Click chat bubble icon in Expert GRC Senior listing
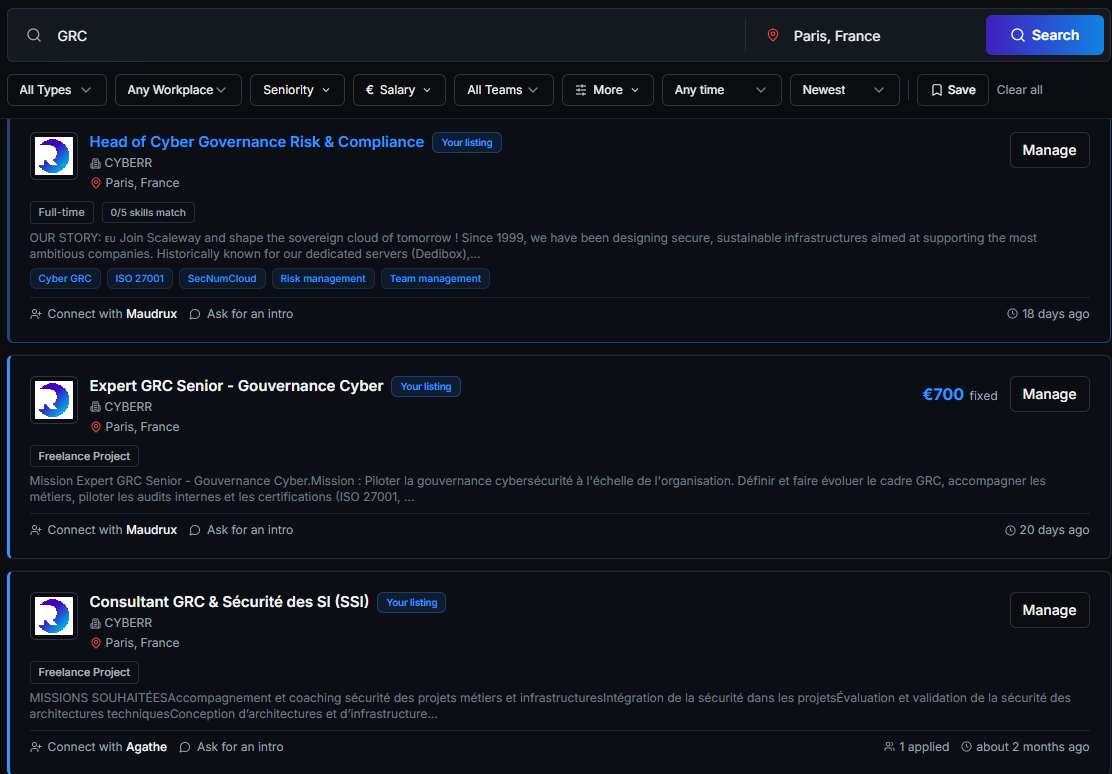 (195, 530)
